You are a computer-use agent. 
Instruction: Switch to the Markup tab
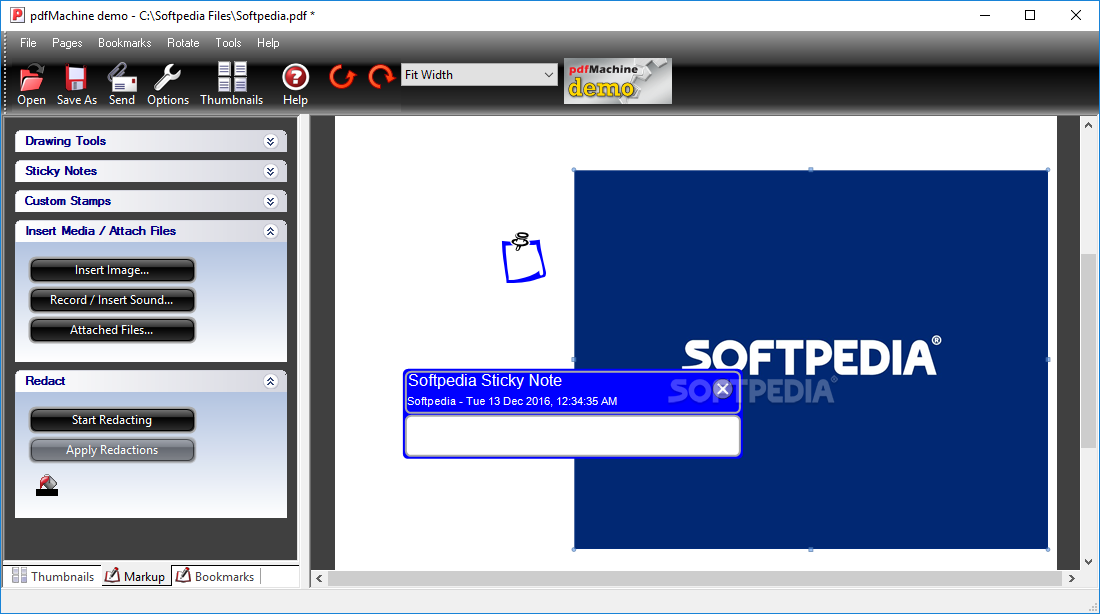pyautogui.click(x=136, y=576)
